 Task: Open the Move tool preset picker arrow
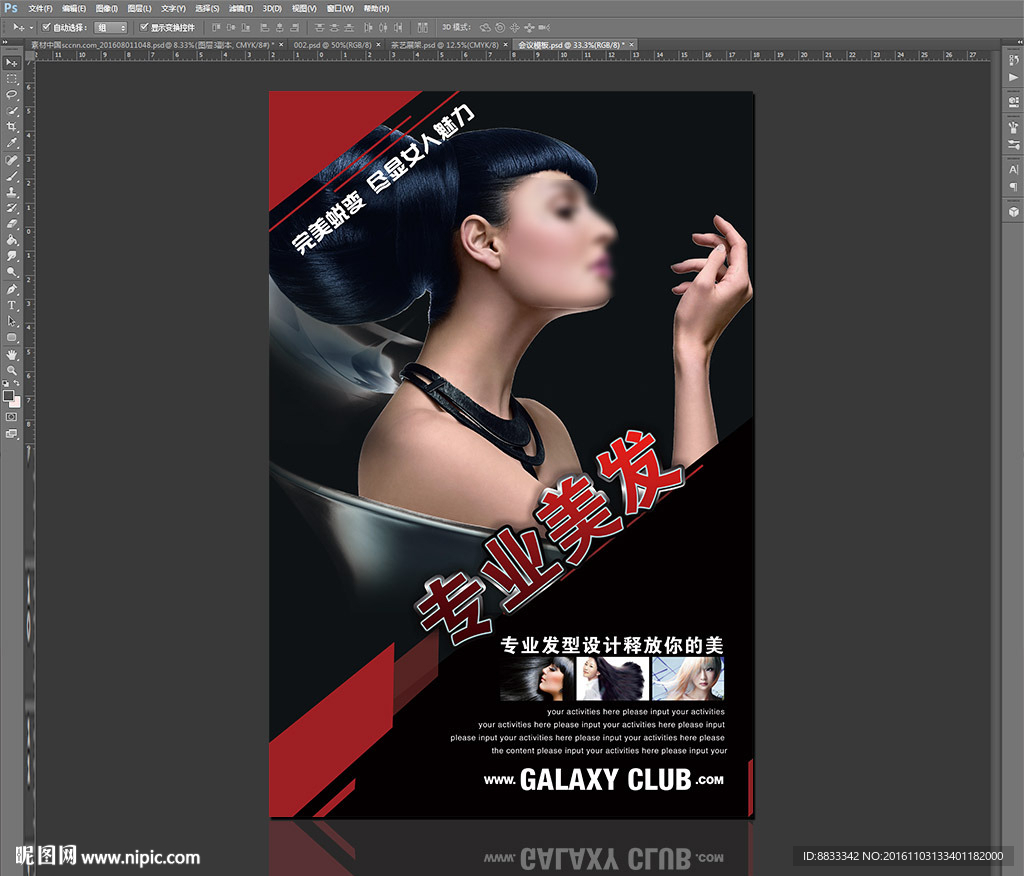(31, 27)
